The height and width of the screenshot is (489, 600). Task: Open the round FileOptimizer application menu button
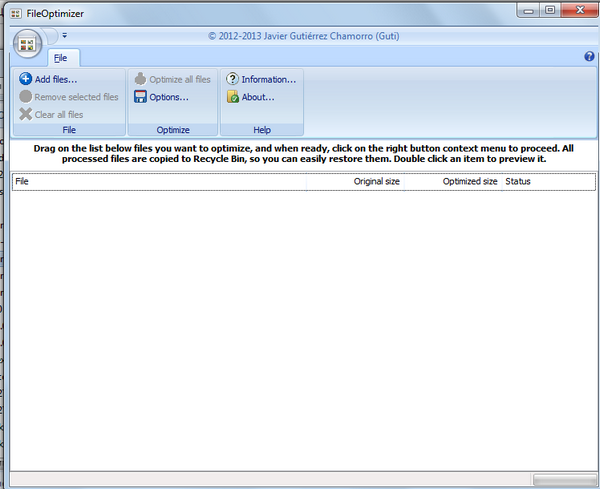point(28,44)
